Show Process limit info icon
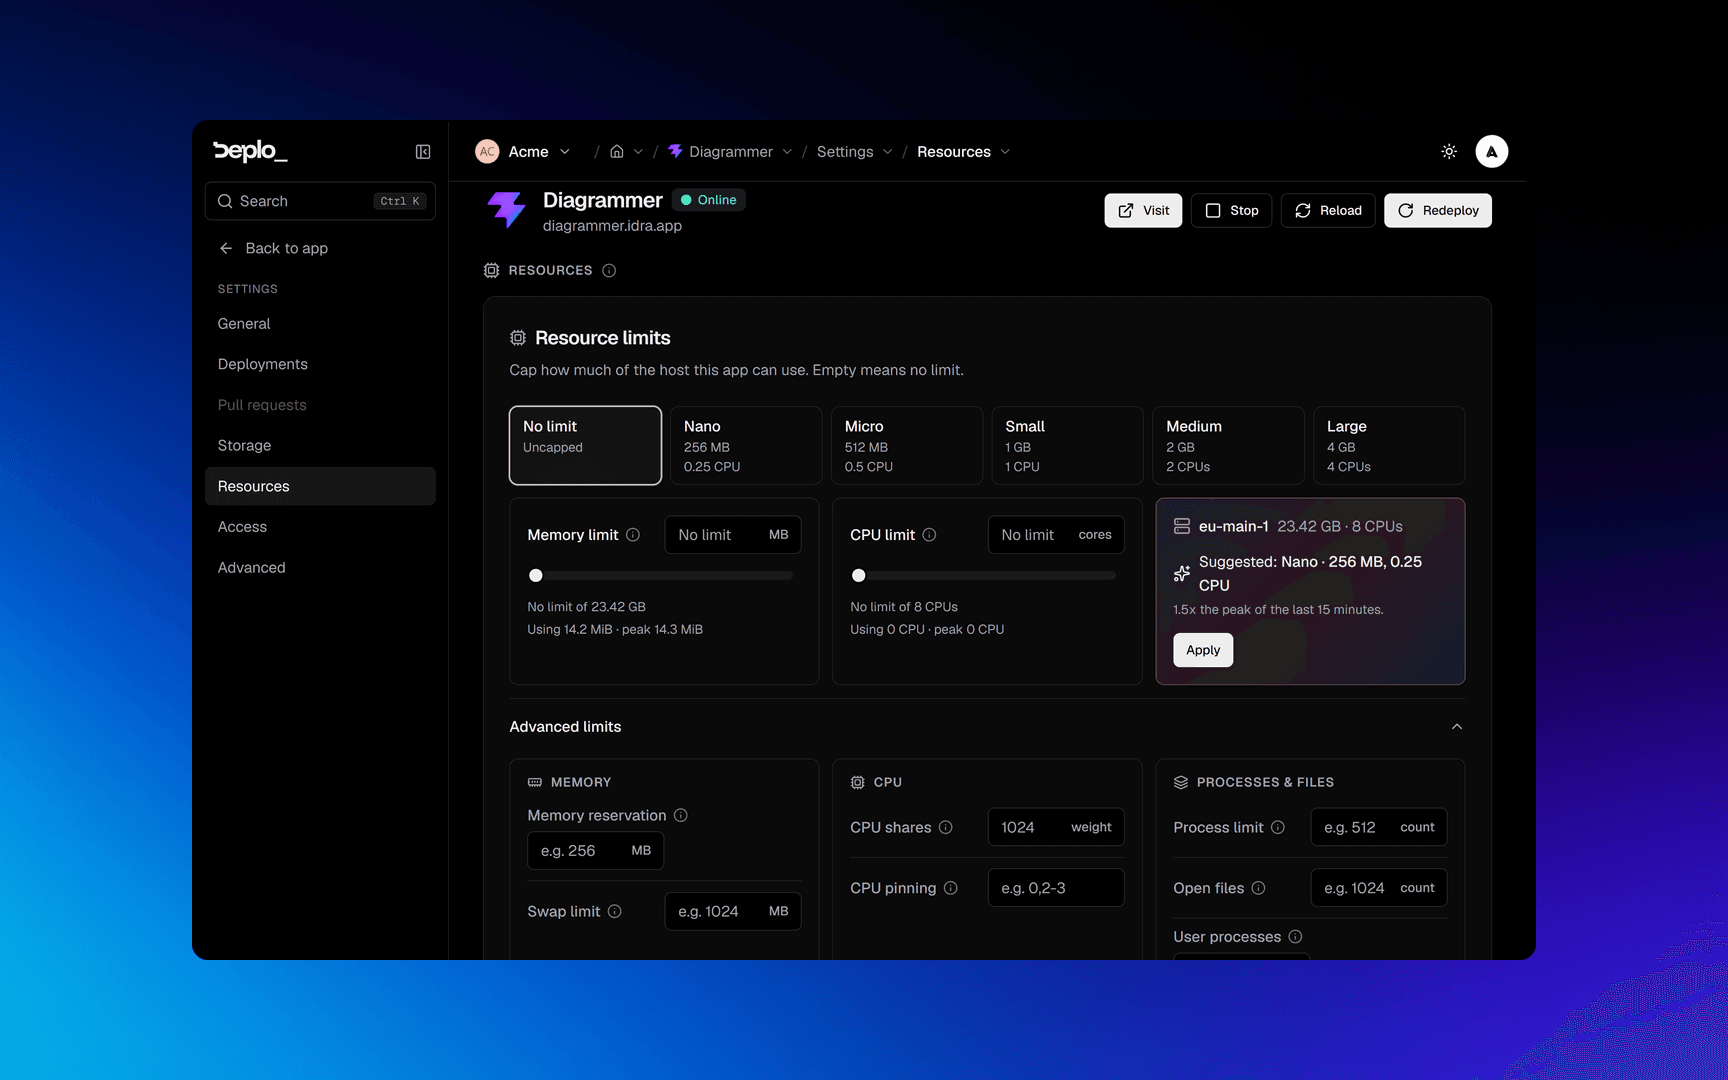 point(1278,827)
